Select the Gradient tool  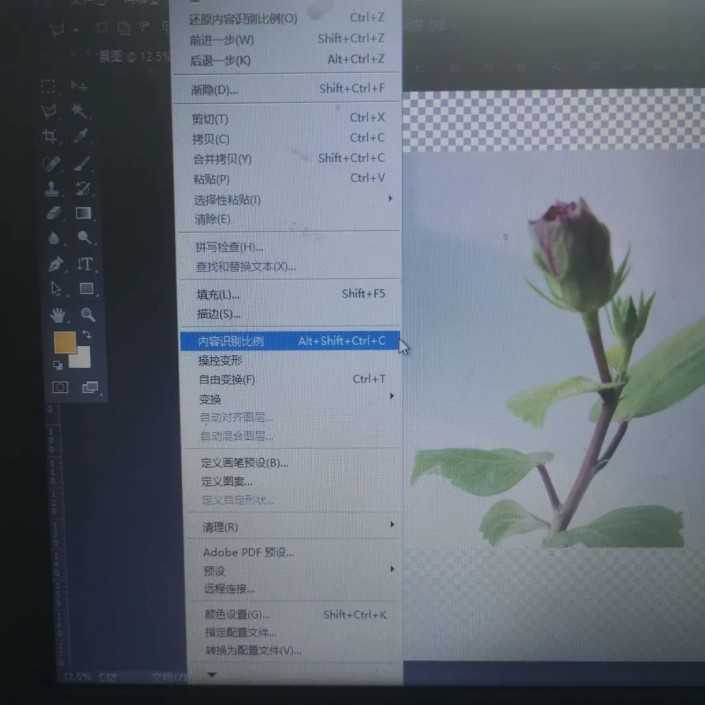(83, 213)
